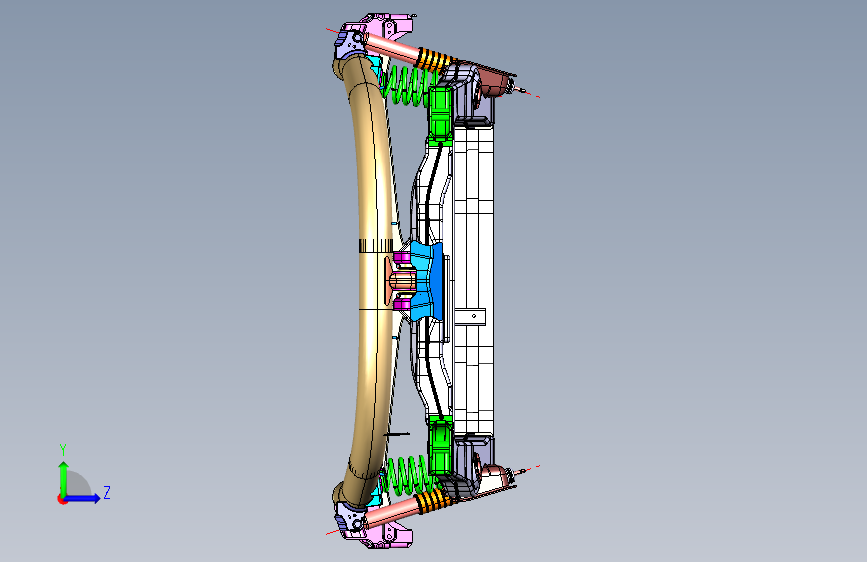Image resolution: width=867 pixels, height=562 pixels.
Task: Click the green Y axis of the triad
Action: 63,479
